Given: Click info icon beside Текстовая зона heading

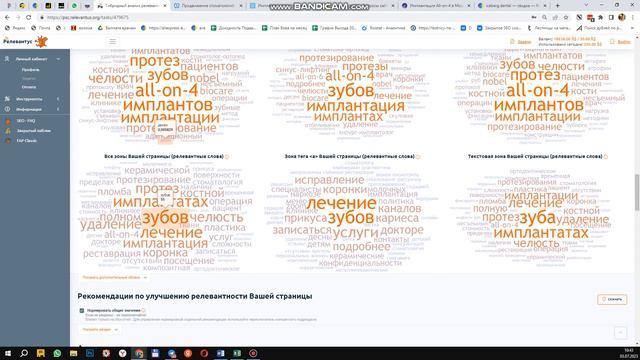Looking at the screenshot, I should [606, 156].
